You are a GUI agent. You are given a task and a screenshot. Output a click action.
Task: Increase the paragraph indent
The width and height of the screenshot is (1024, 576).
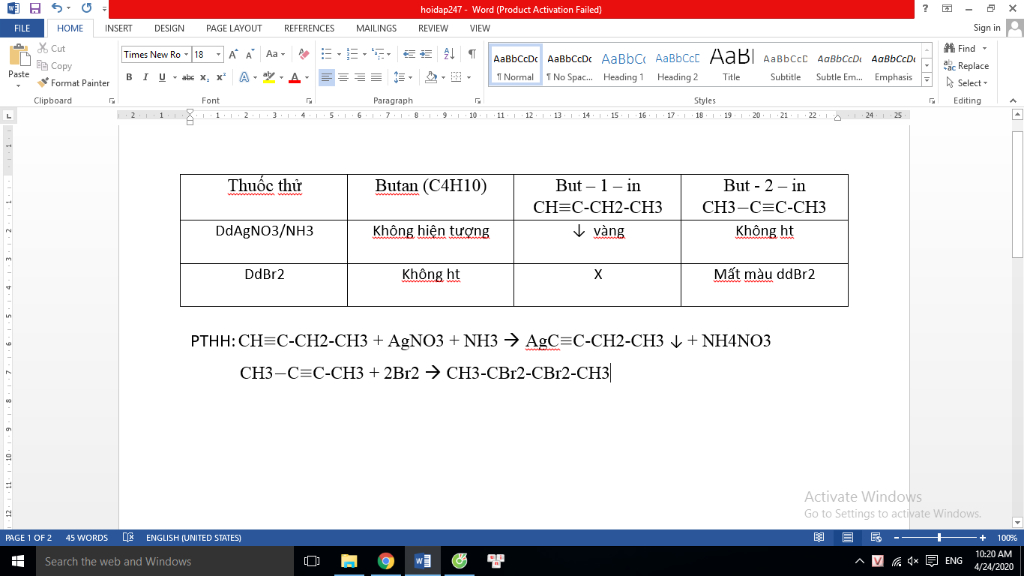(x=426, y=54)
